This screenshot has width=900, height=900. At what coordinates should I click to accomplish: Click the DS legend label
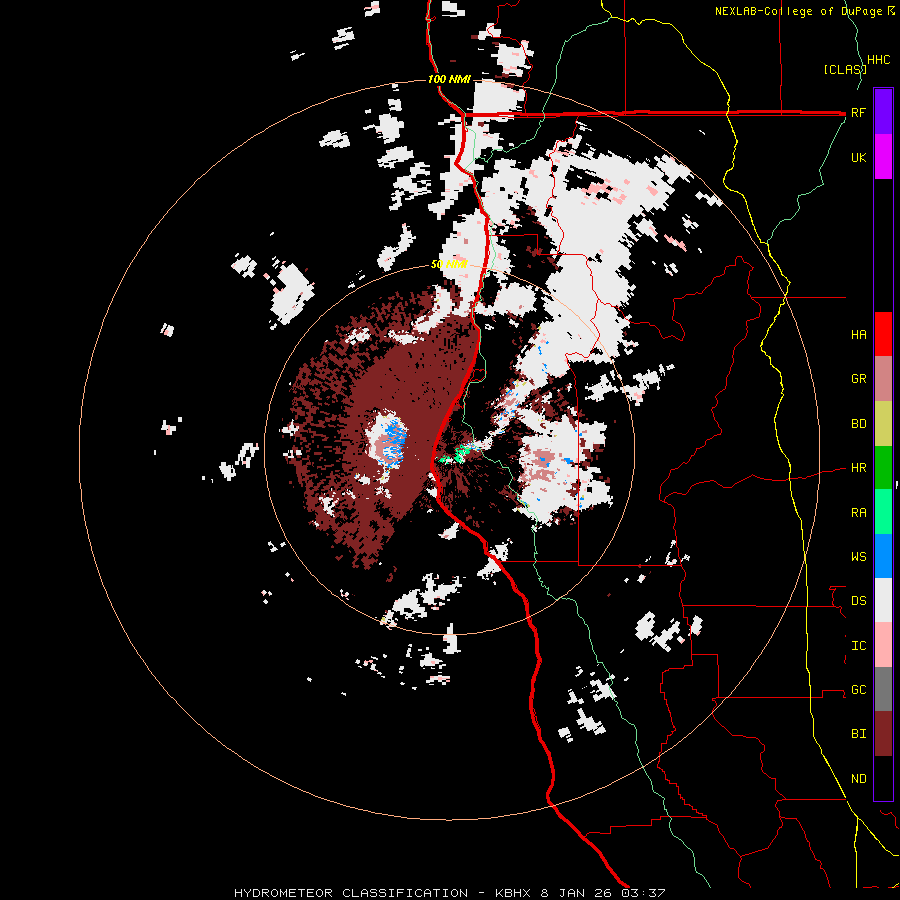coord(858,601)
